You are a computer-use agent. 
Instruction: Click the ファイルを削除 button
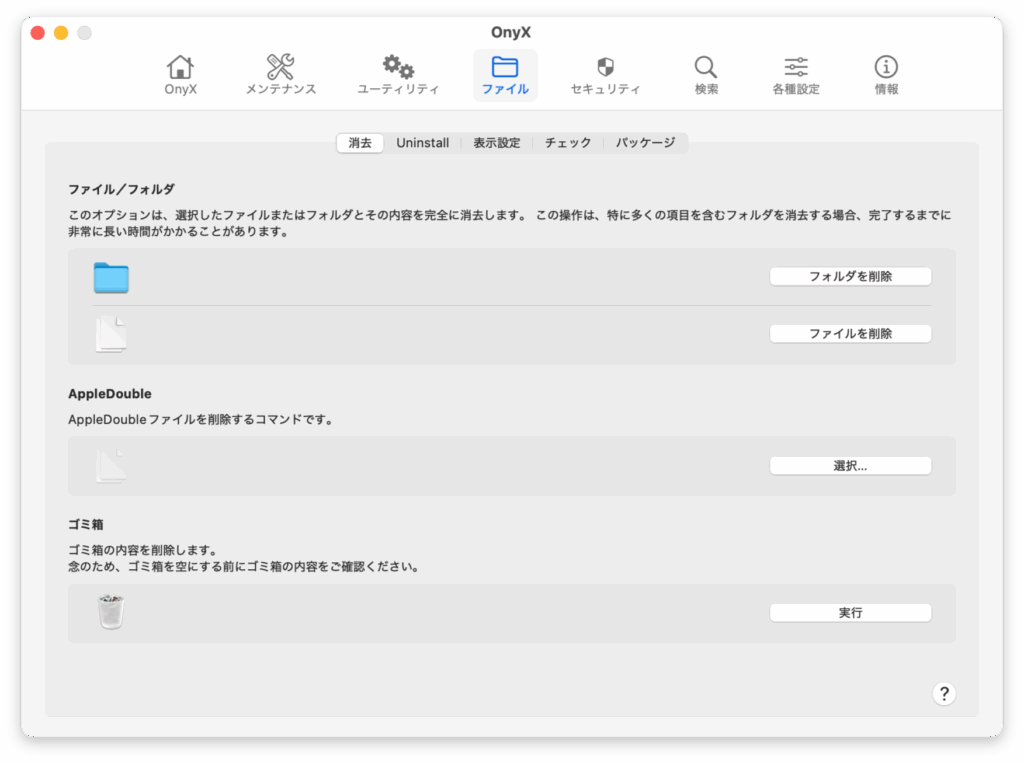click(850, 334)
